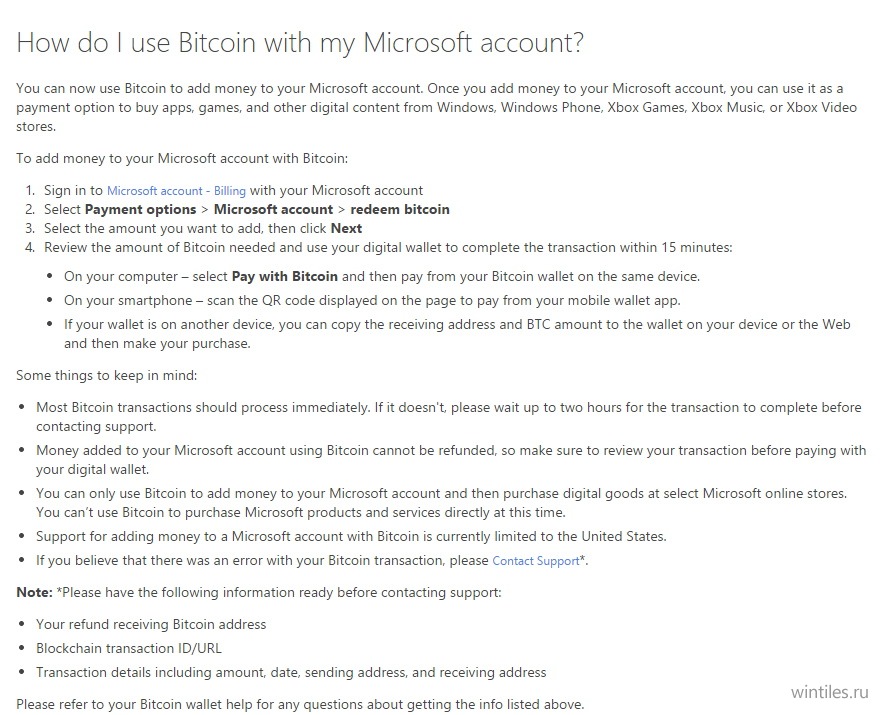Click the Blockchain transaction ID/URL bullet

[x=129, y=648]
